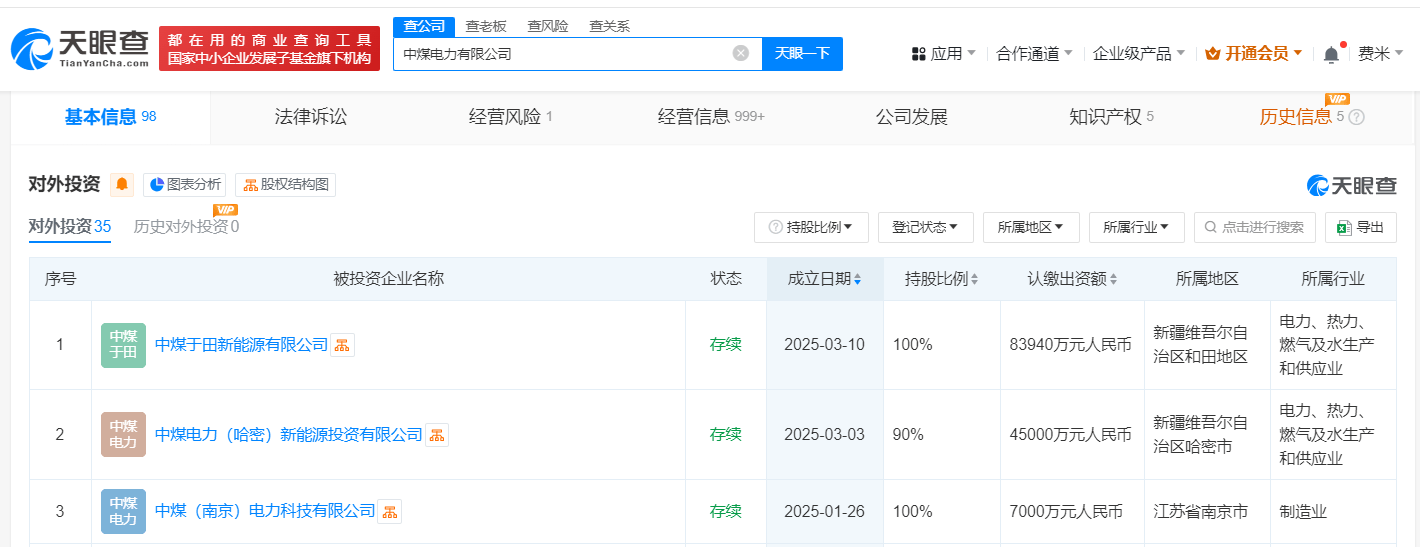Expand the 所属地区 filter dropdown

1030,227
